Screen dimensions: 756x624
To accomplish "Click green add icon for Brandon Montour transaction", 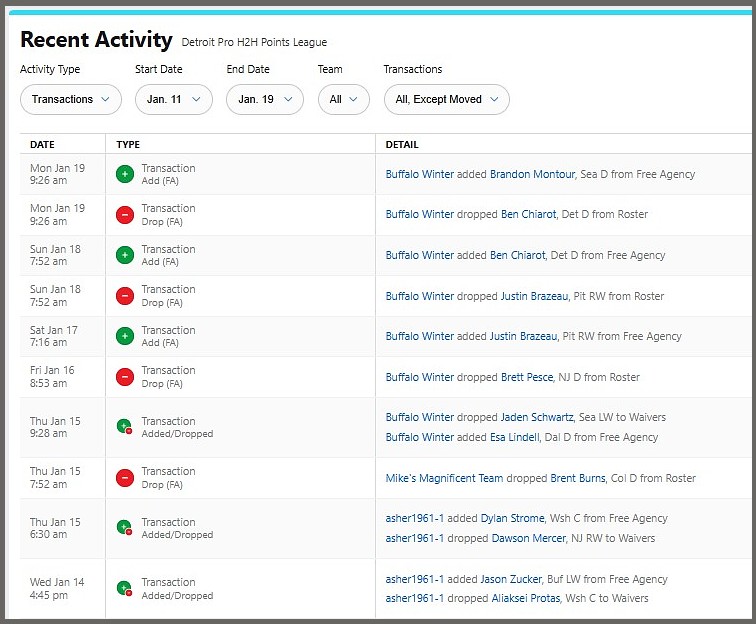I will point(125,174).
